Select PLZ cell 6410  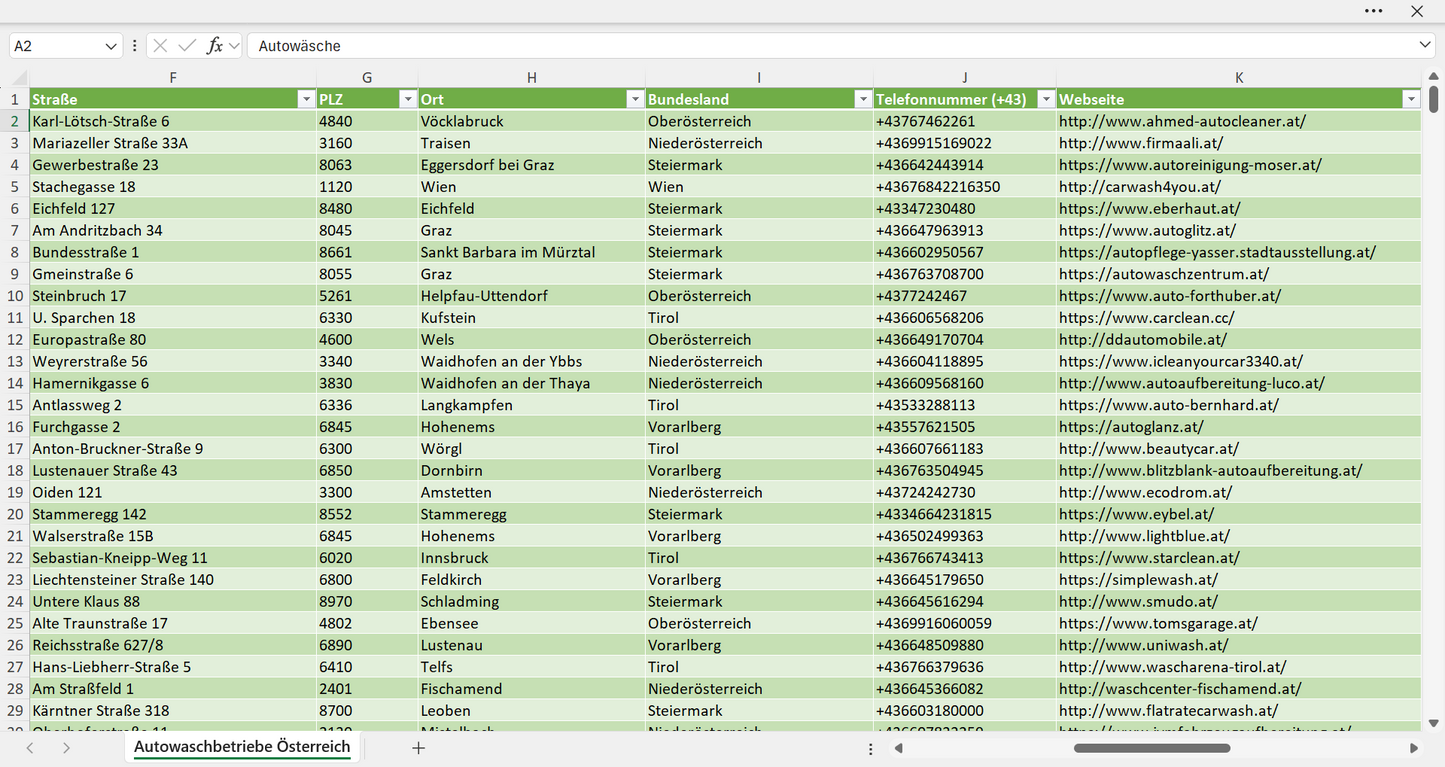pyautogui.click(x=367, y=667)
